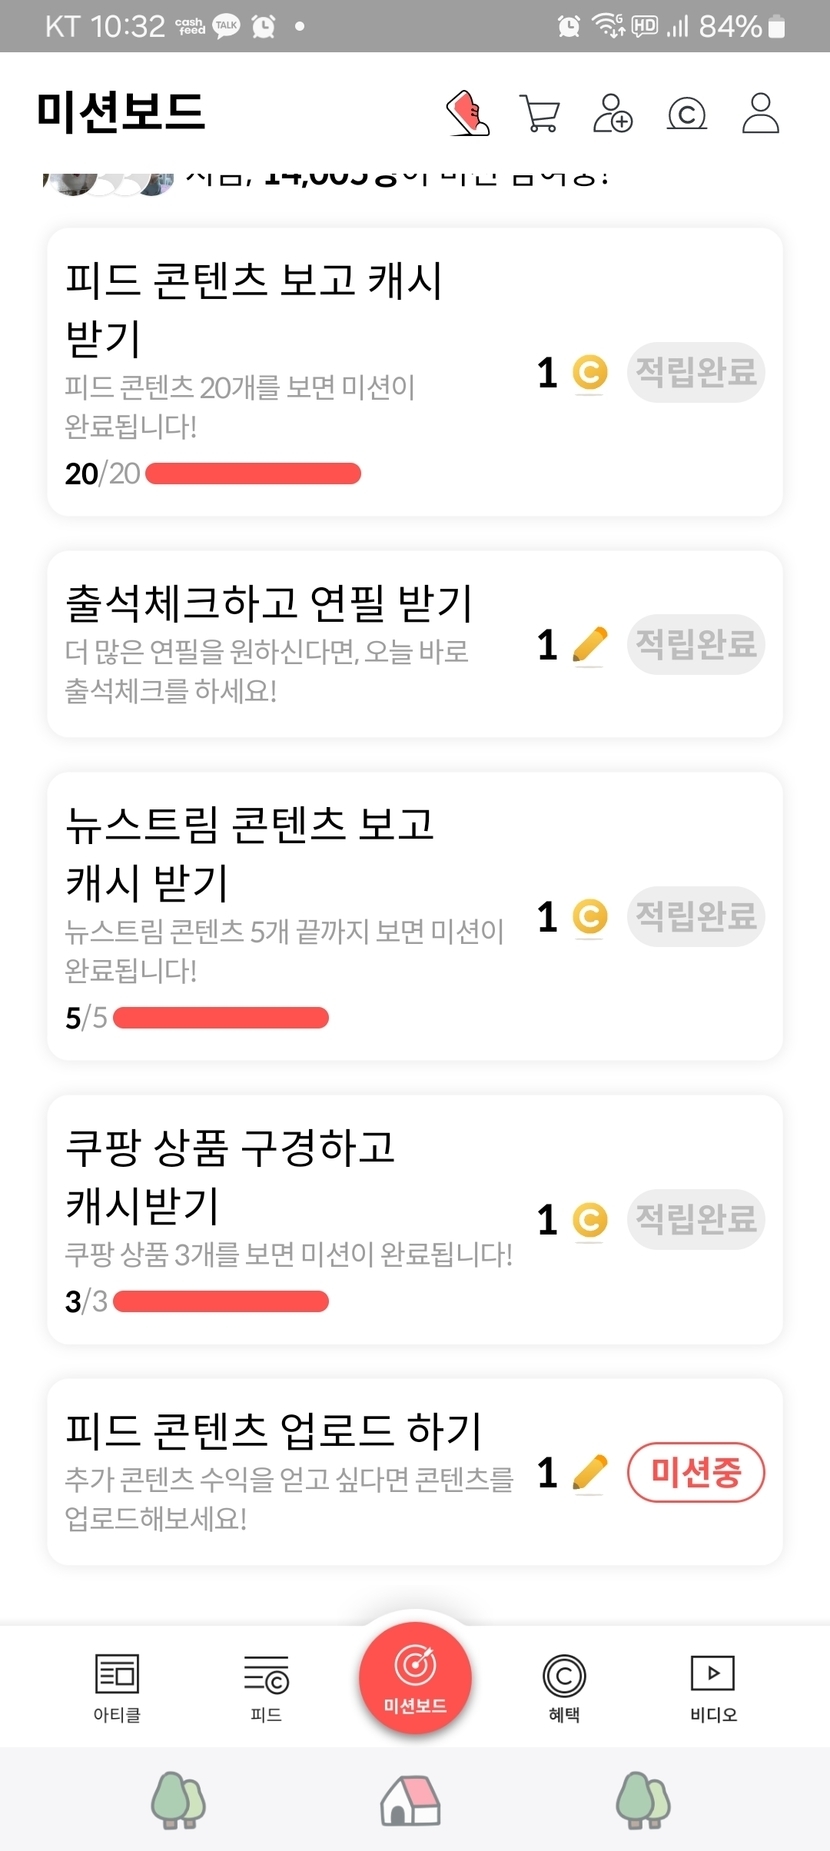Tap the left tree icon at bottom

click(x=178, y=1799)
